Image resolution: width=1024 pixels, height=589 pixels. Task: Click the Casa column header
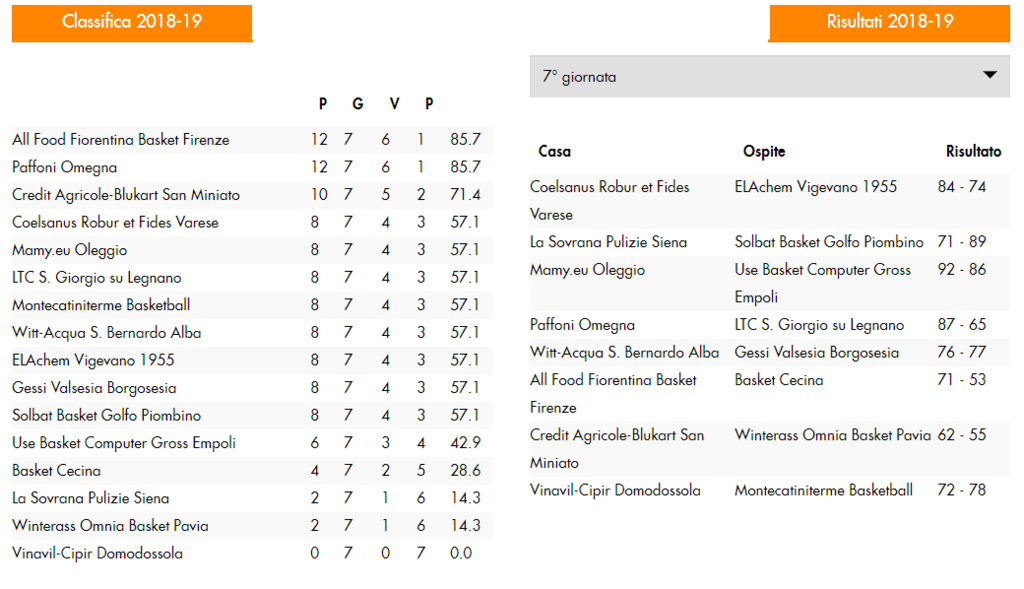coord(554,151)
